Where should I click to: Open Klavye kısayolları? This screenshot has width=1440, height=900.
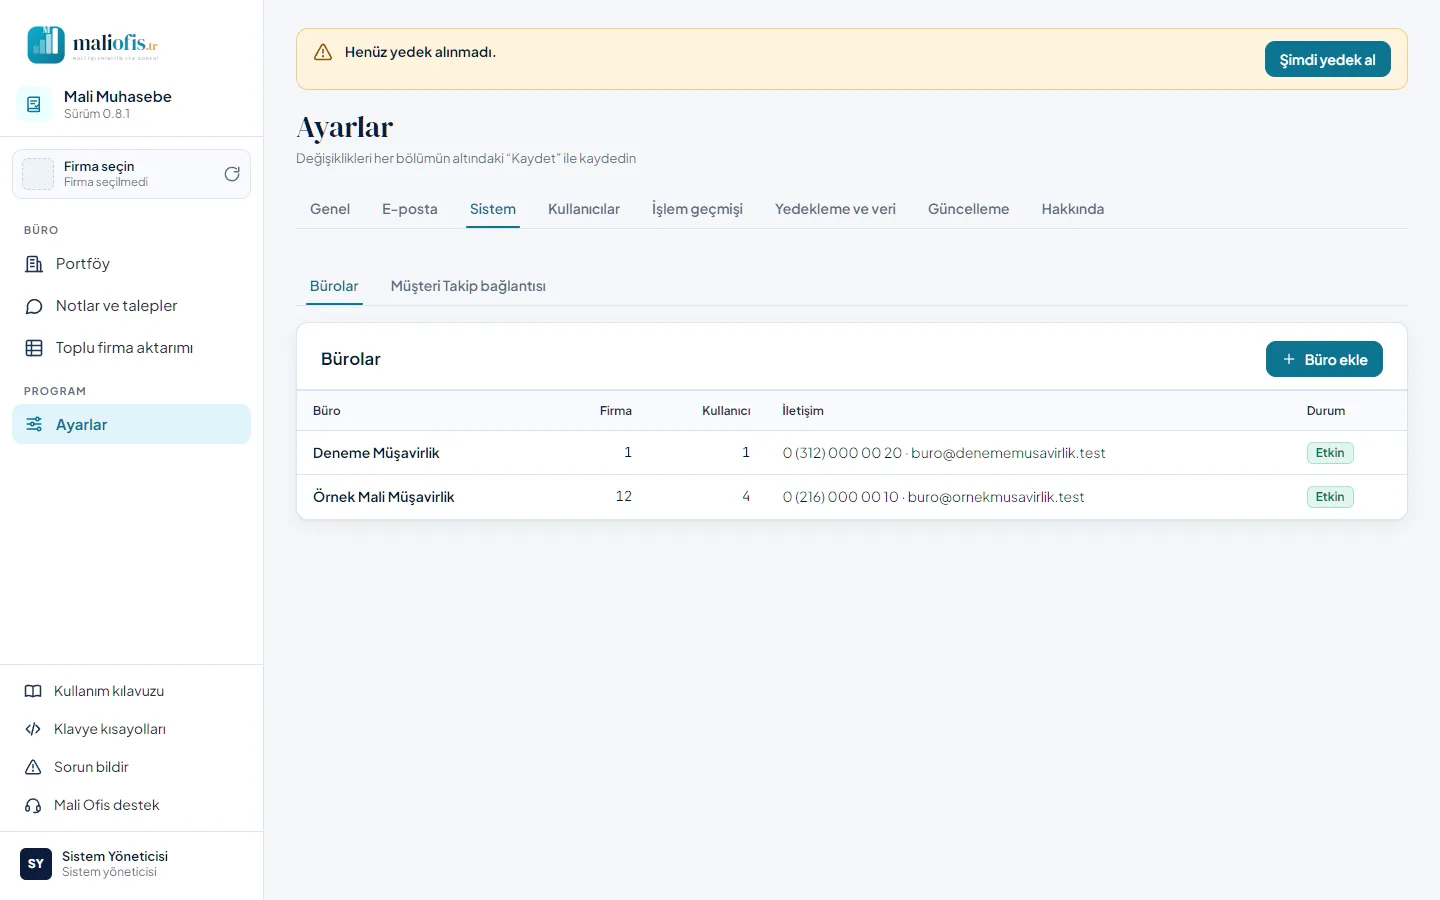tap(131, 729)
